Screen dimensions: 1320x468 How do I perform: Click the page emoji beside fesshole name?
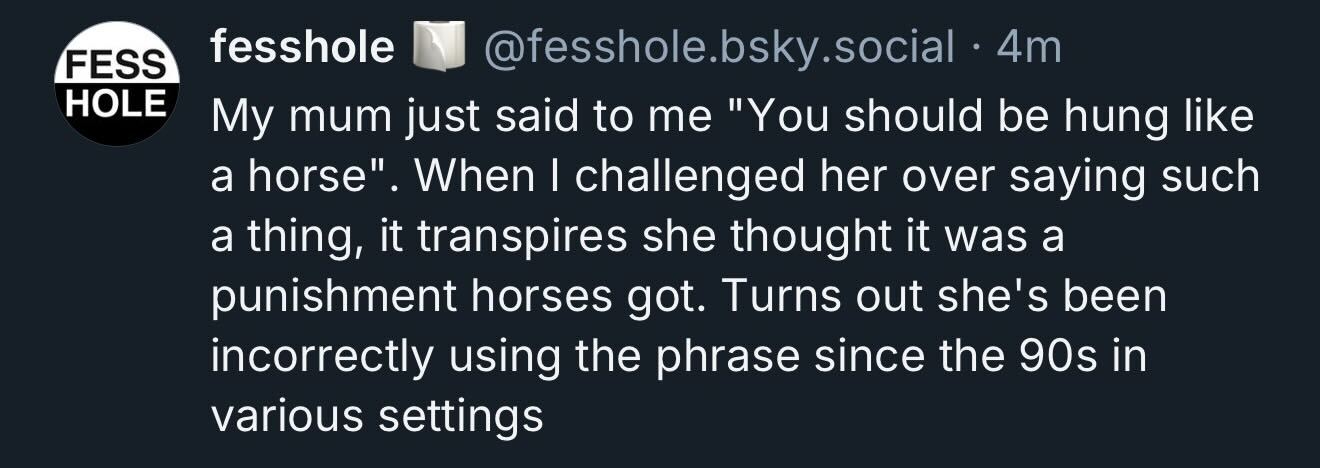441,47
